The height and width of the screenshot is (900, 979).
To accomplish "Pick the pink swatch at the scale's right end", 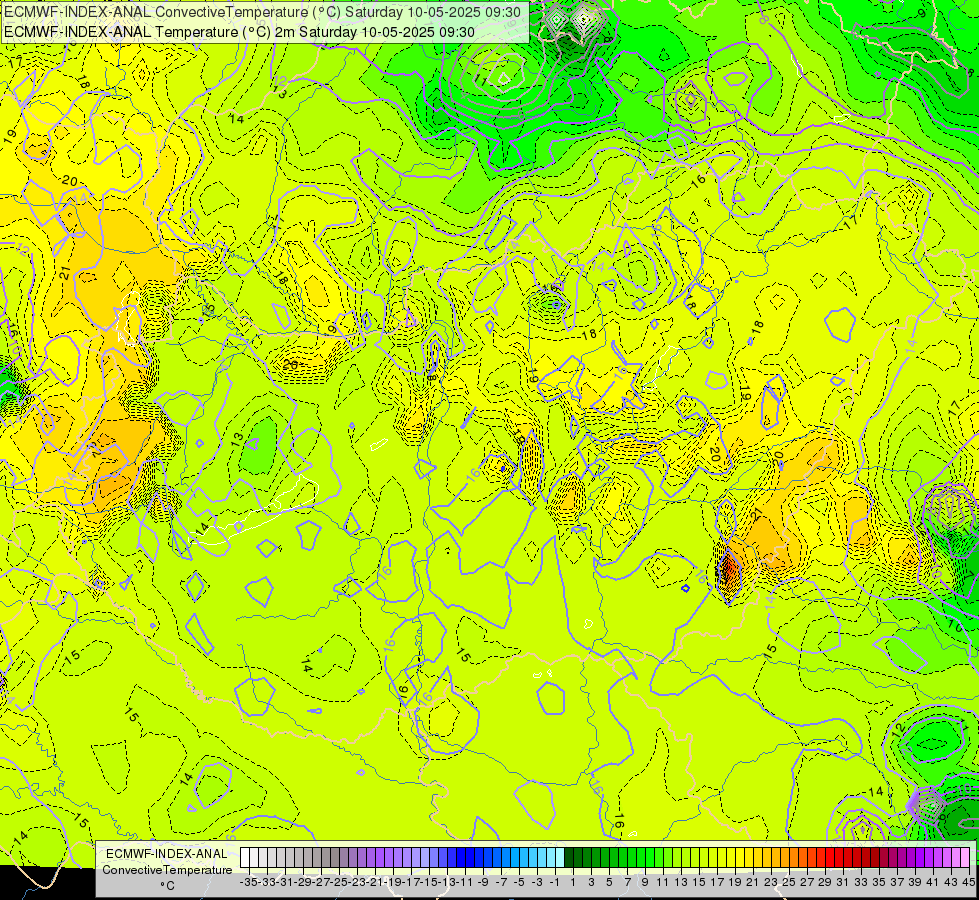I will tap(965, 858).
